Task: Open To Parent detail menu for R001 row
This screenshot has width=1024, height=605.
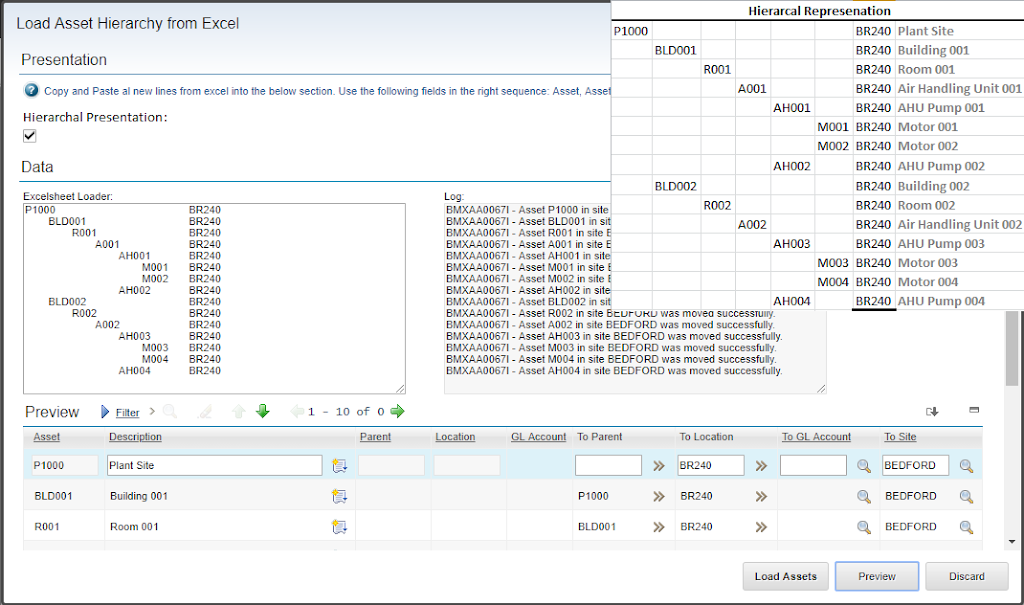Action: 659,527
